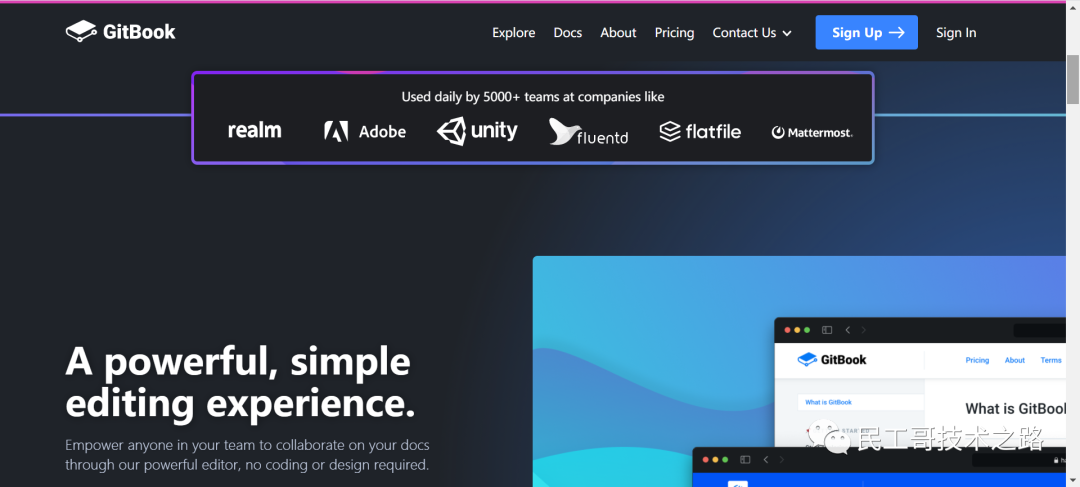1080x487 pixels.
Task: Click scrollbar down arrow at bottom right
Action: pos(1073,481)
